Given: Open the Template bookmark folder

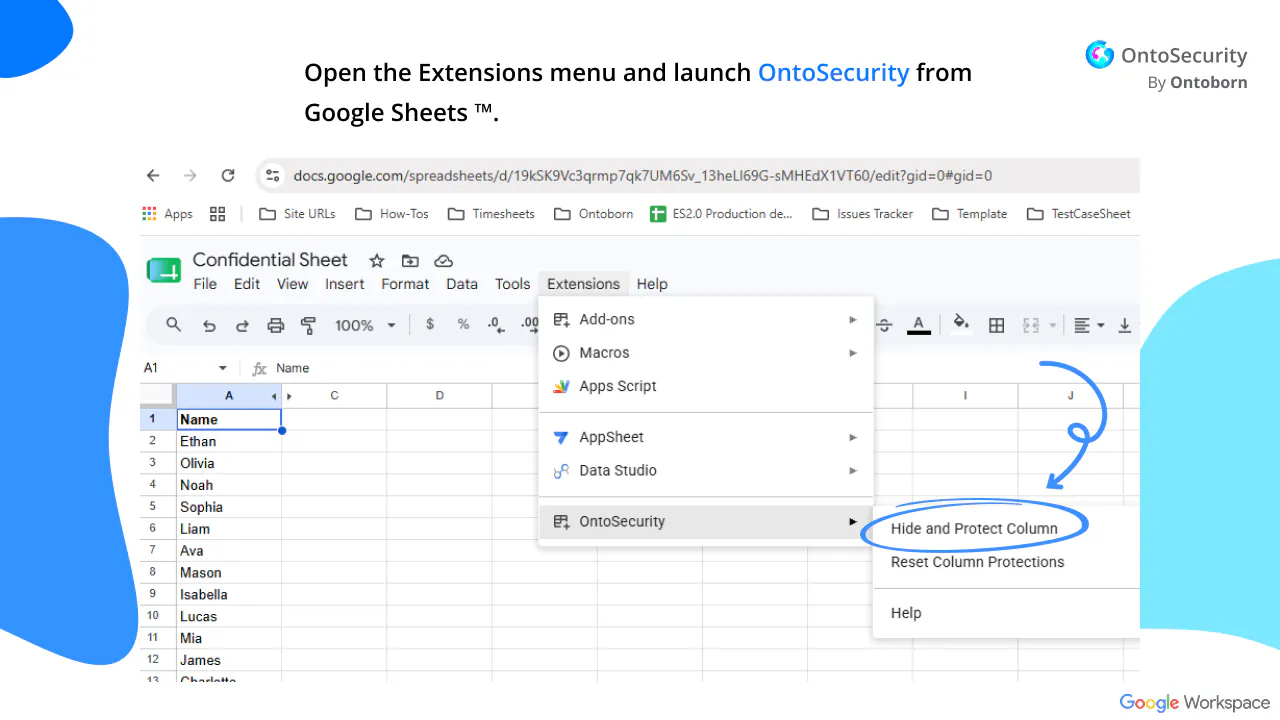Looking at the screenshot, I should pyautogui.click(x=969, y=214).
